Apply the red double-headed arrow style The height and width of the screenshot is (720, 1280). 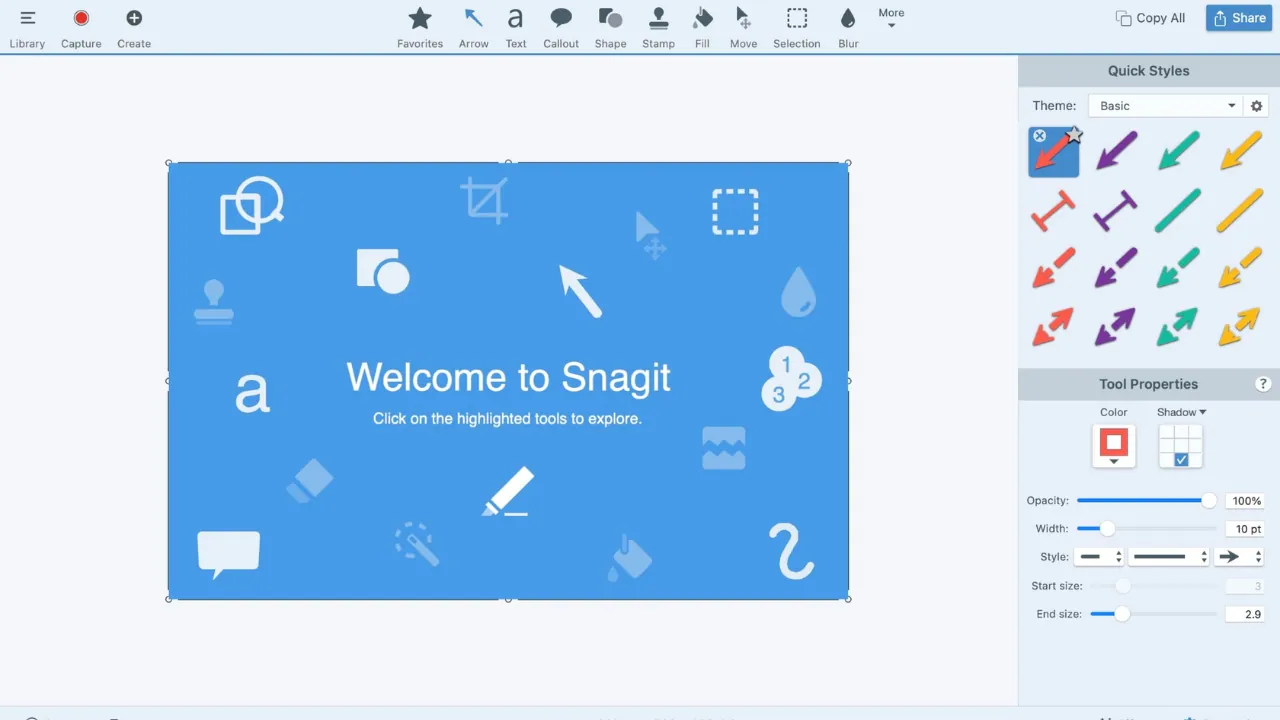click(1054, 327)
